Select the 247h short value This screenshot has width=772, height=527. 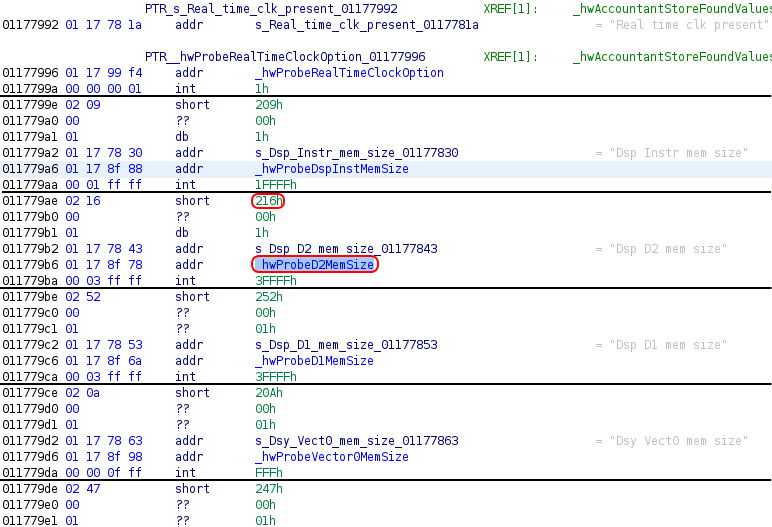click(x=269, y=489)
